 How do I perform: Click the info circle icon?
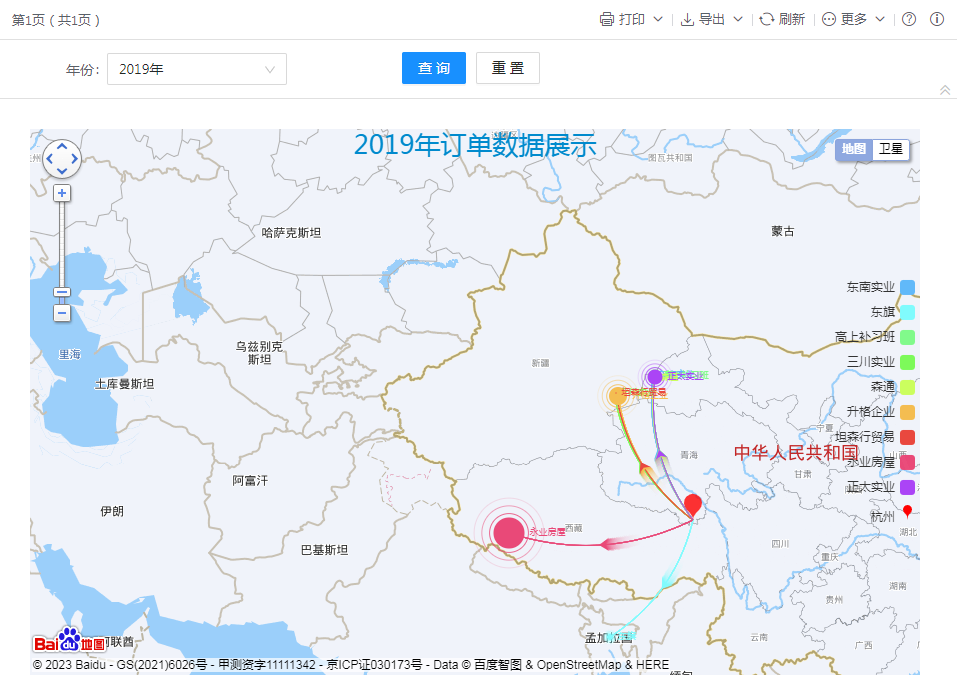(937, 19)
